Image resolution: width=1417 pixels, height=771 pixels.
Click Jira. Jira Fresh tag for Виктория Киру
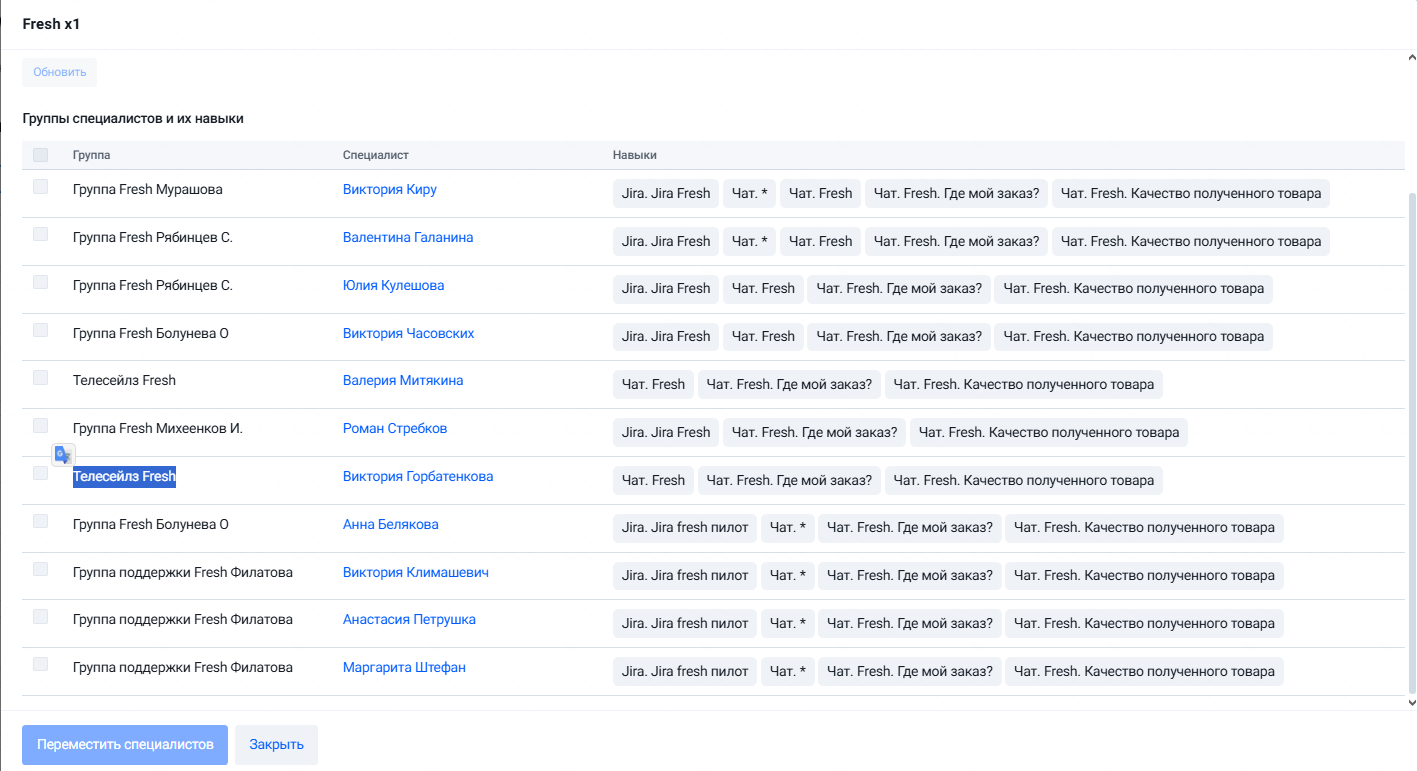click(666, 193)
